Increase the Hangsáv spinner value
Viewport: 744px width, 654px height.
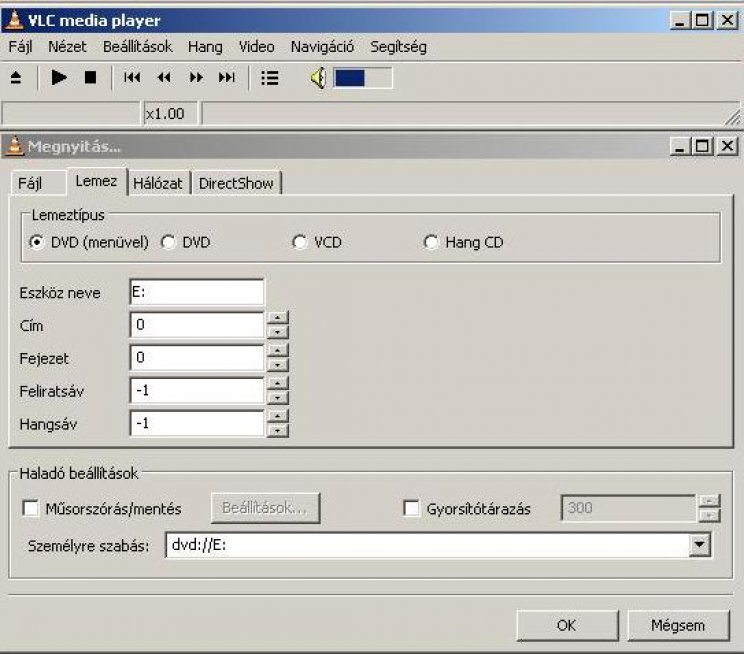(x=278, y=416)
